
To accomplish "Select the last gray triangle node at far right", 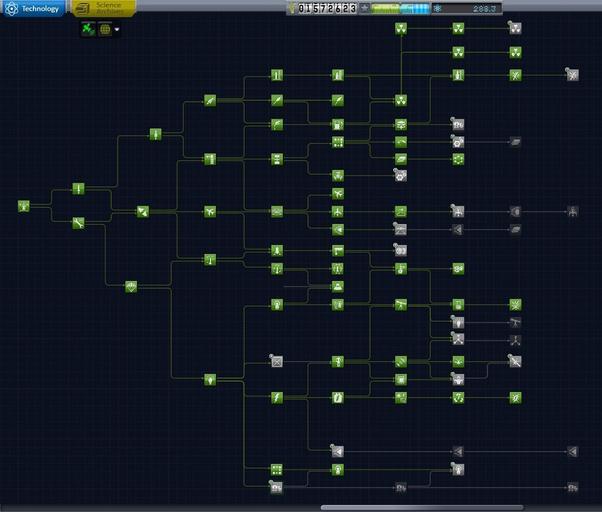I will (572, 451).
